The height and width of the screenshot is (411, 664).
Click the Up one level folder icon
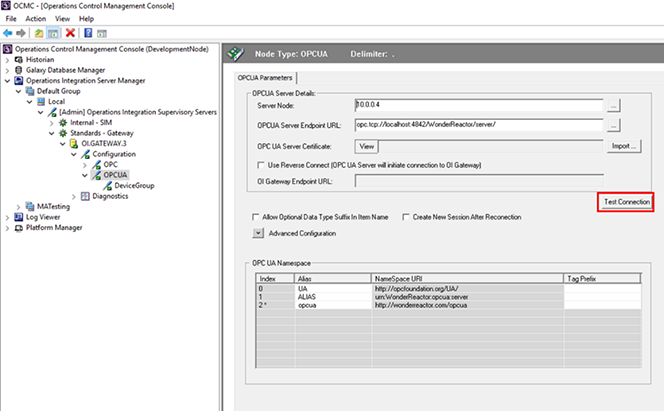(x=39, y=33)
